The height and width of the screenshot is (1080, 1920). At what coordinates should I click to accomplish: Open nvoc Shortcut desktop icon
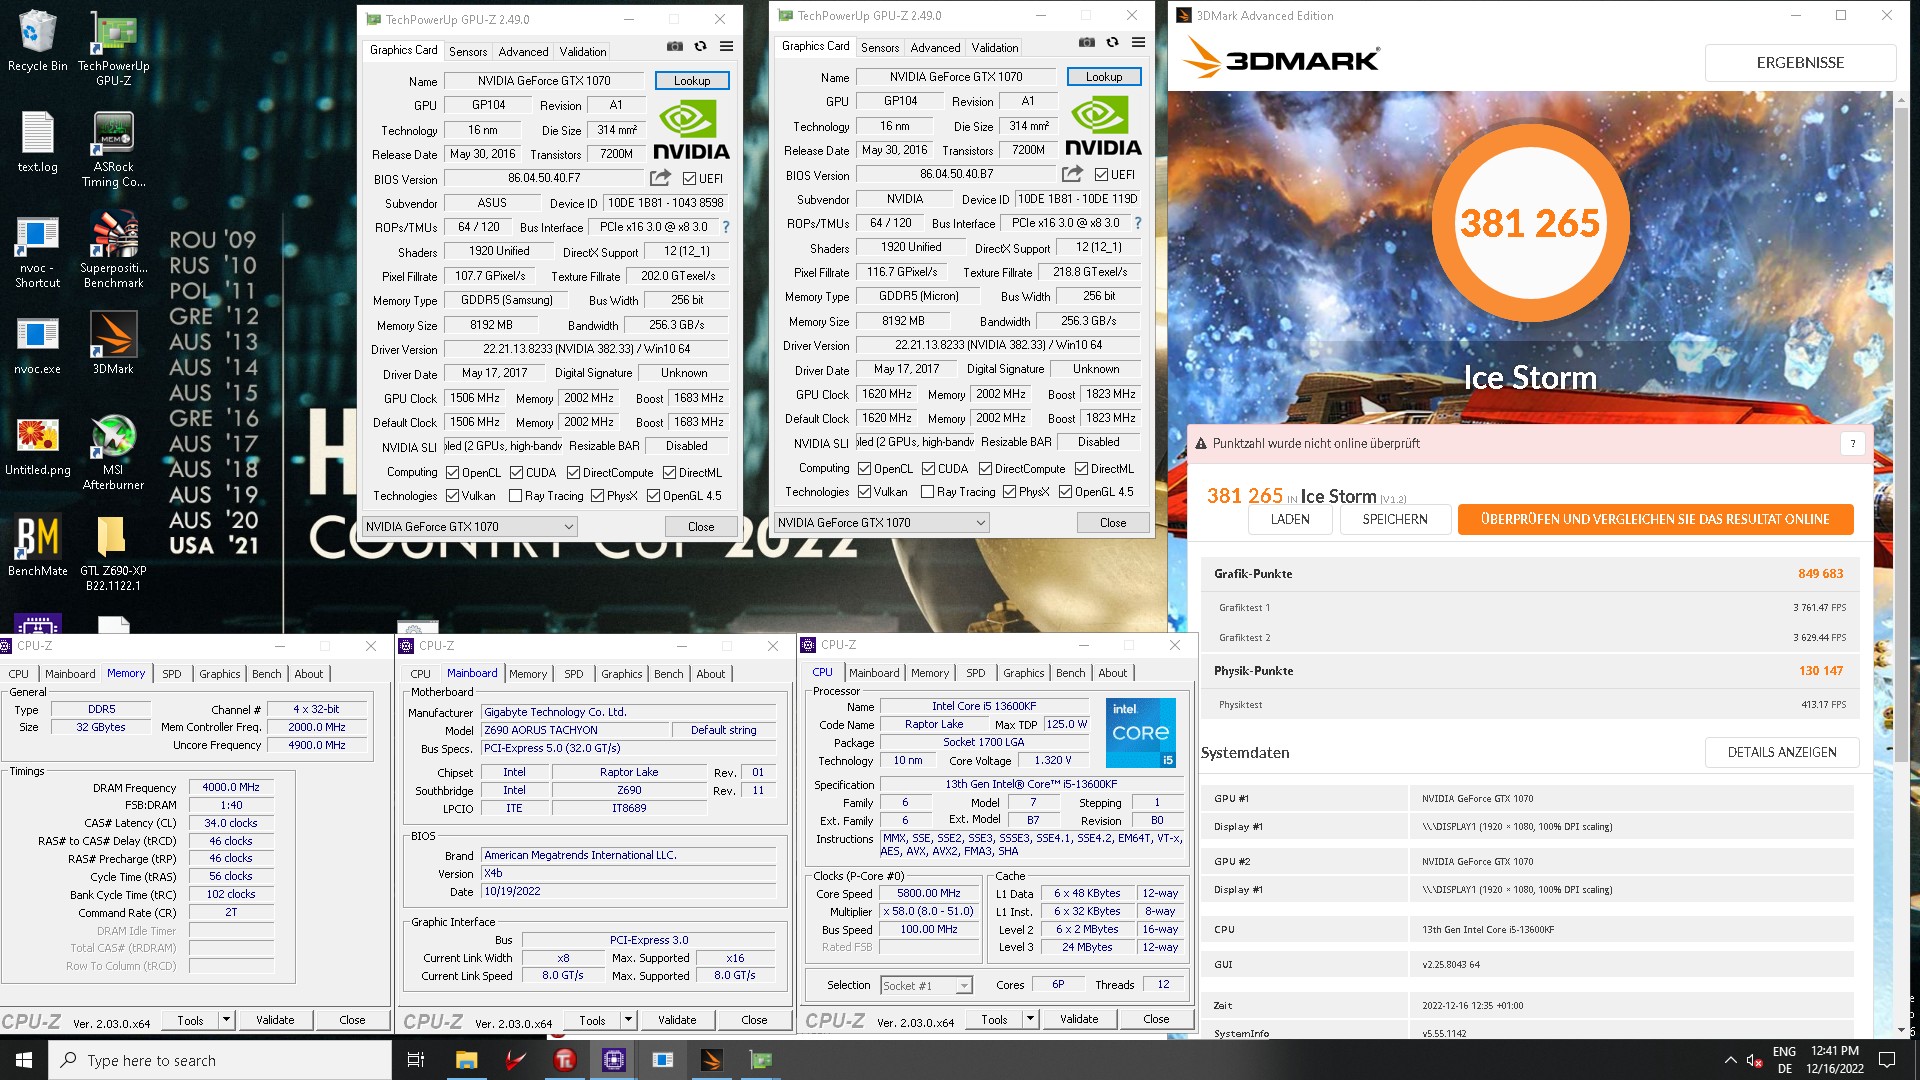click(x=37, y=251)
